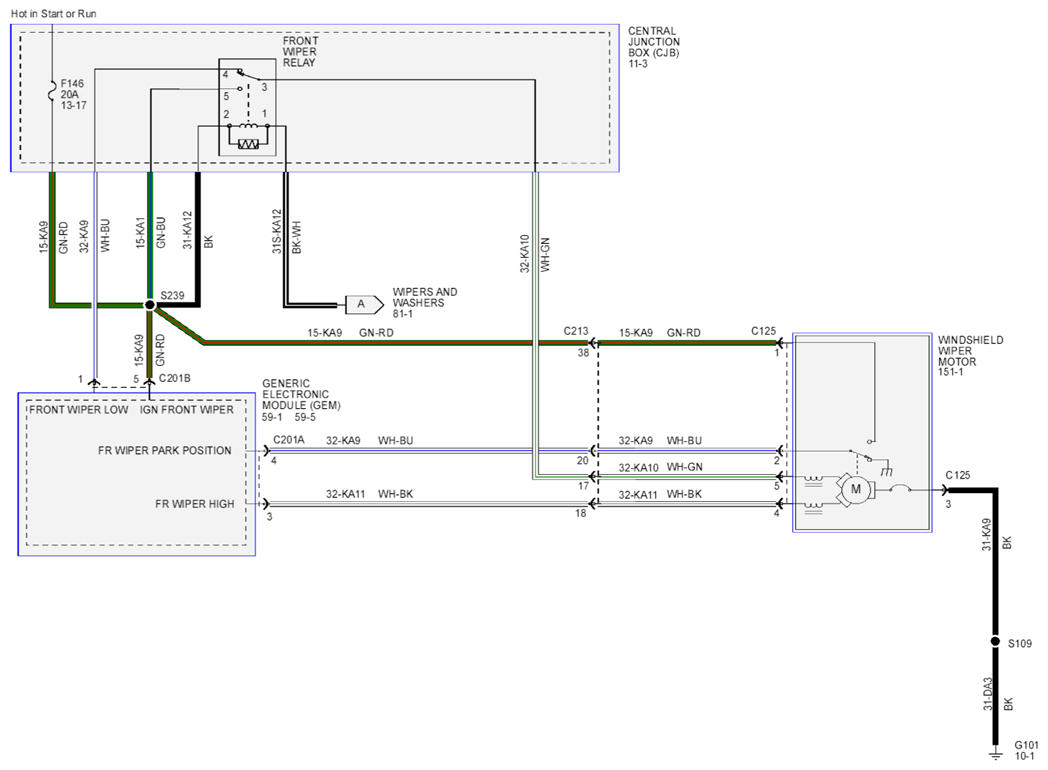Click the 'IGN FRONT WIPER' pin label

[186, 410]
